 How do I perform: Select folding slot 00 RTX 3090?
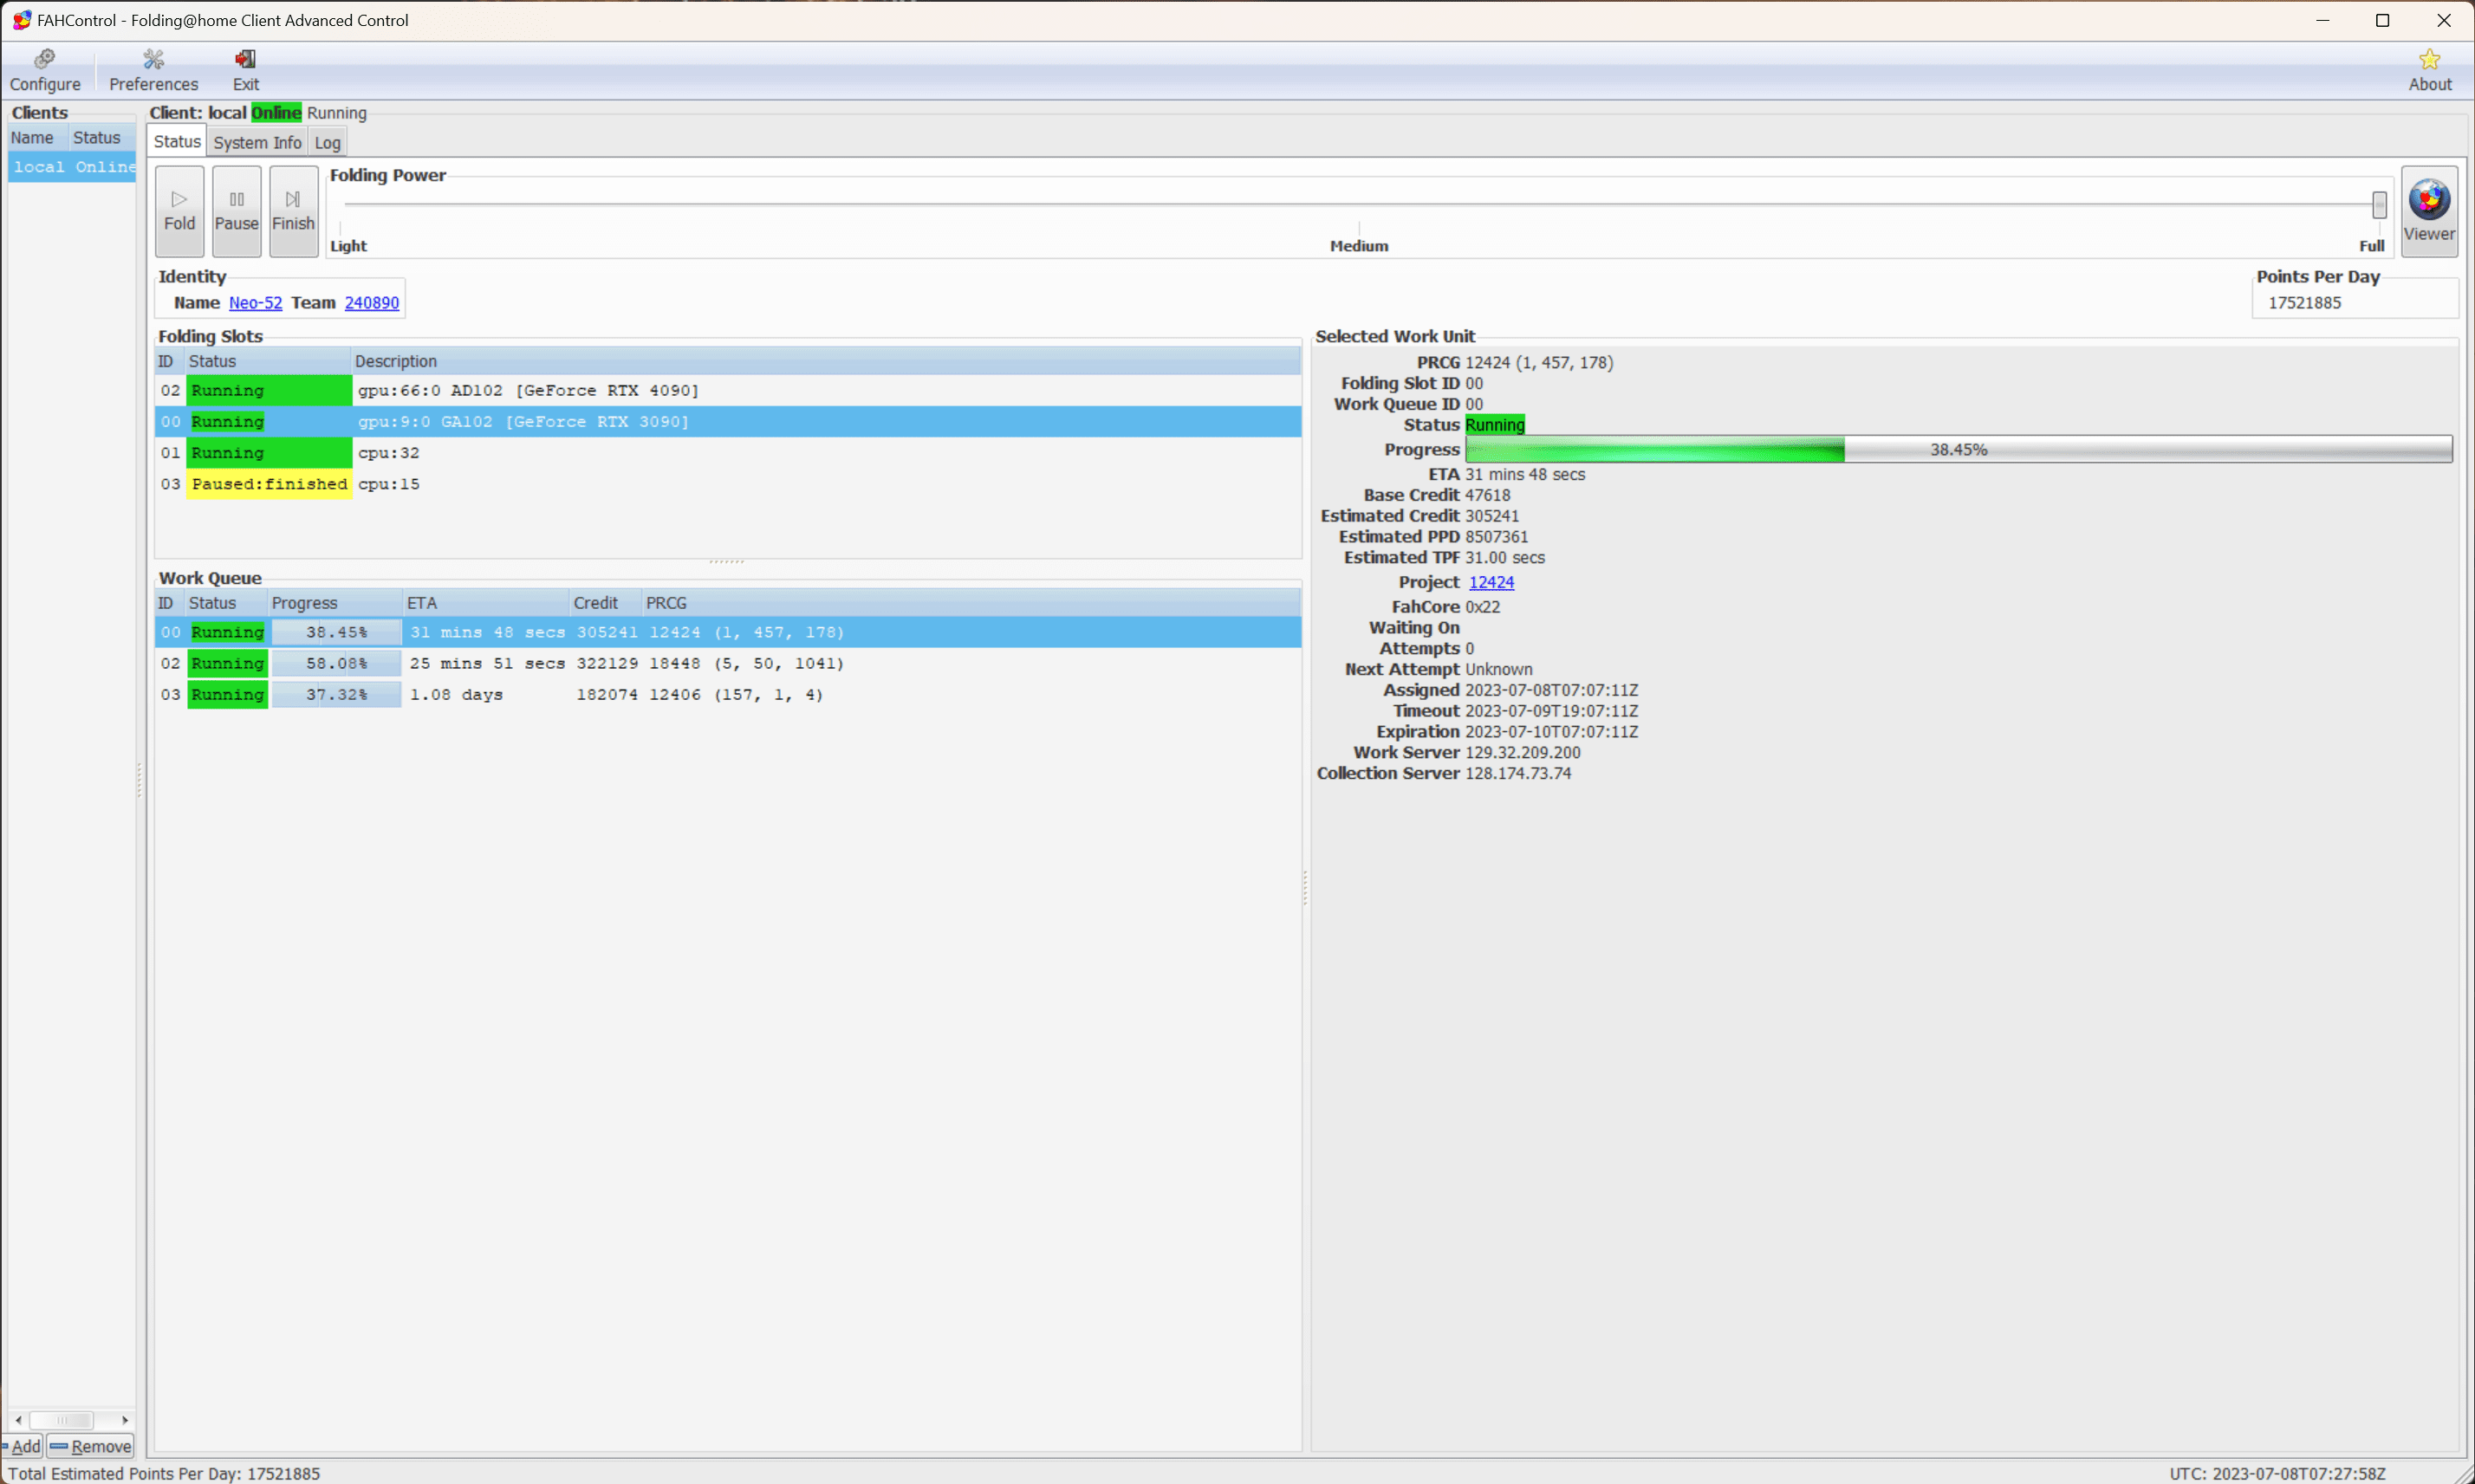pyautogui.click(x=728, y=421)
